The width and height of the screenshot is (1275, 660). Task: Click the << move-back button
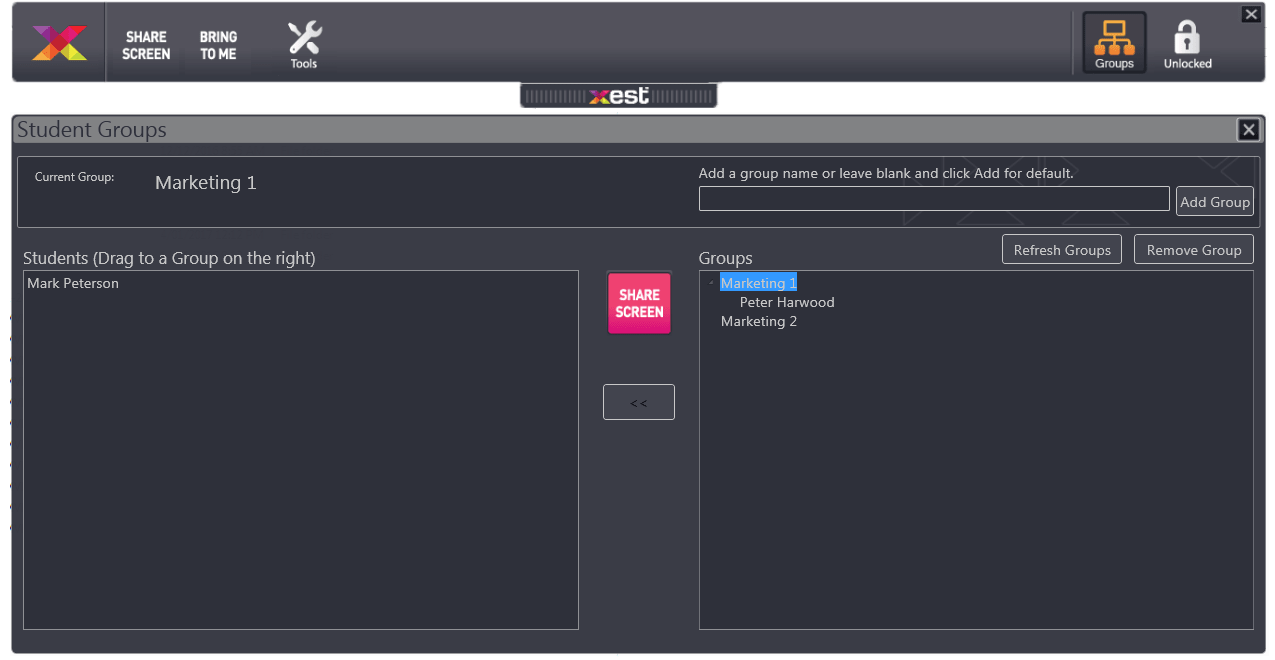pos(639,402)
